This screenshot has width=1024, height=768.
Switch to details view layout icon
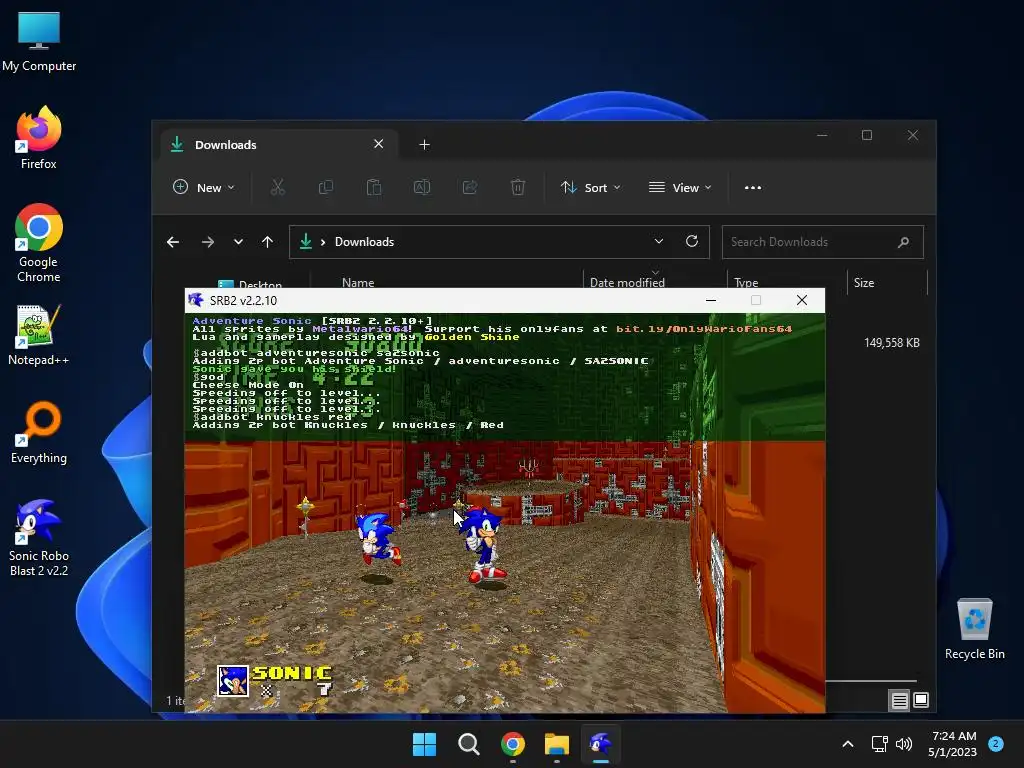tap(899, 700)
